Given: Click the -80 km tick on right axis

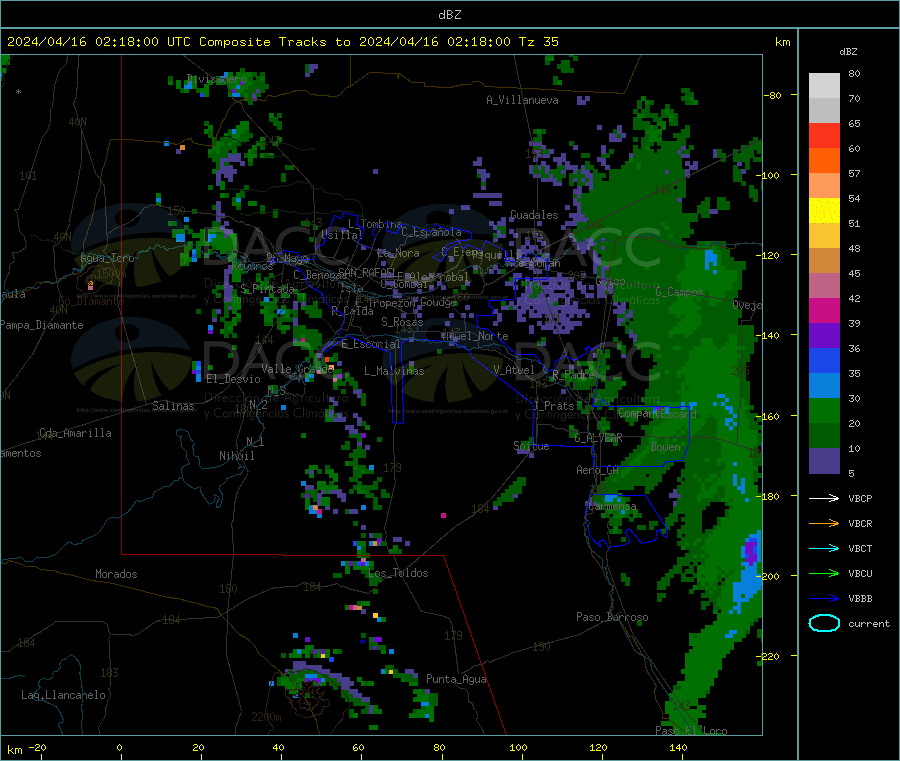Looking at the screenshot, I should click(x=772, y=95).
